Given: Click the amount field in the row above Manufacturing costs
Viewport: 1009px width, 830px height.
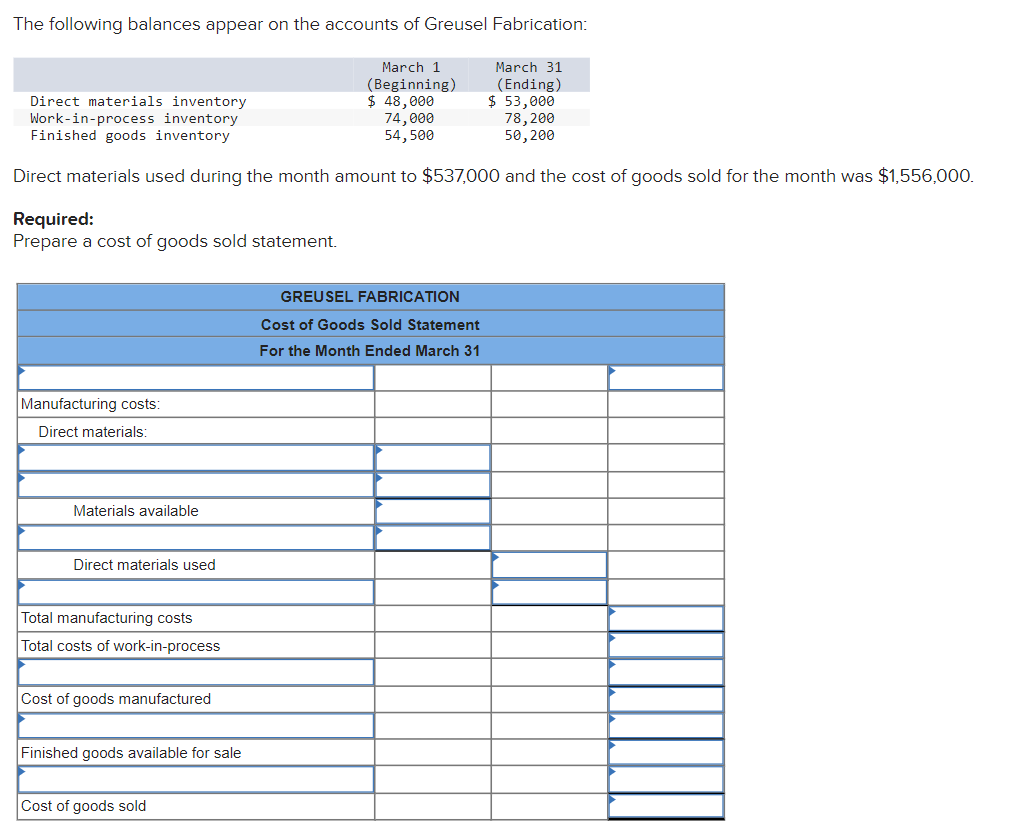Looking at the screenshot, I should point(666,378).
